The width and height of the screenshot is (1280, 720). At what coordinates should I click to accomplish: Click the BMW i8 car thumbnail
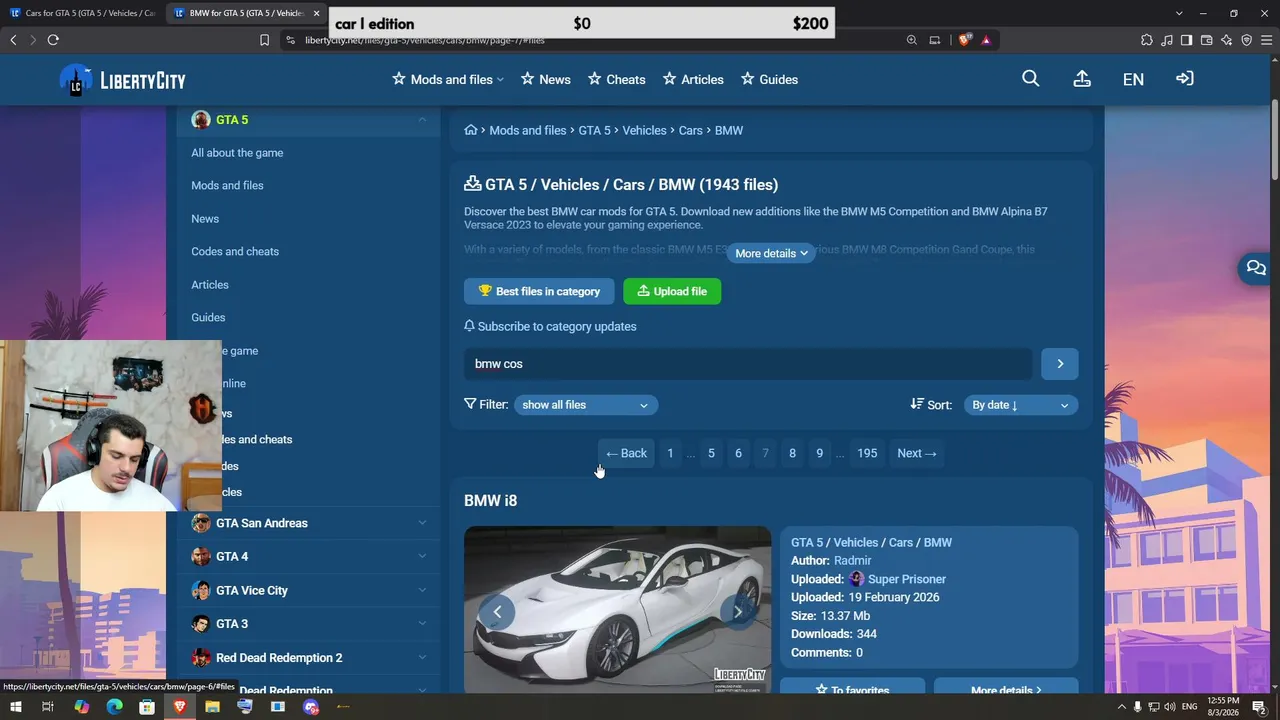click(617, 610)
